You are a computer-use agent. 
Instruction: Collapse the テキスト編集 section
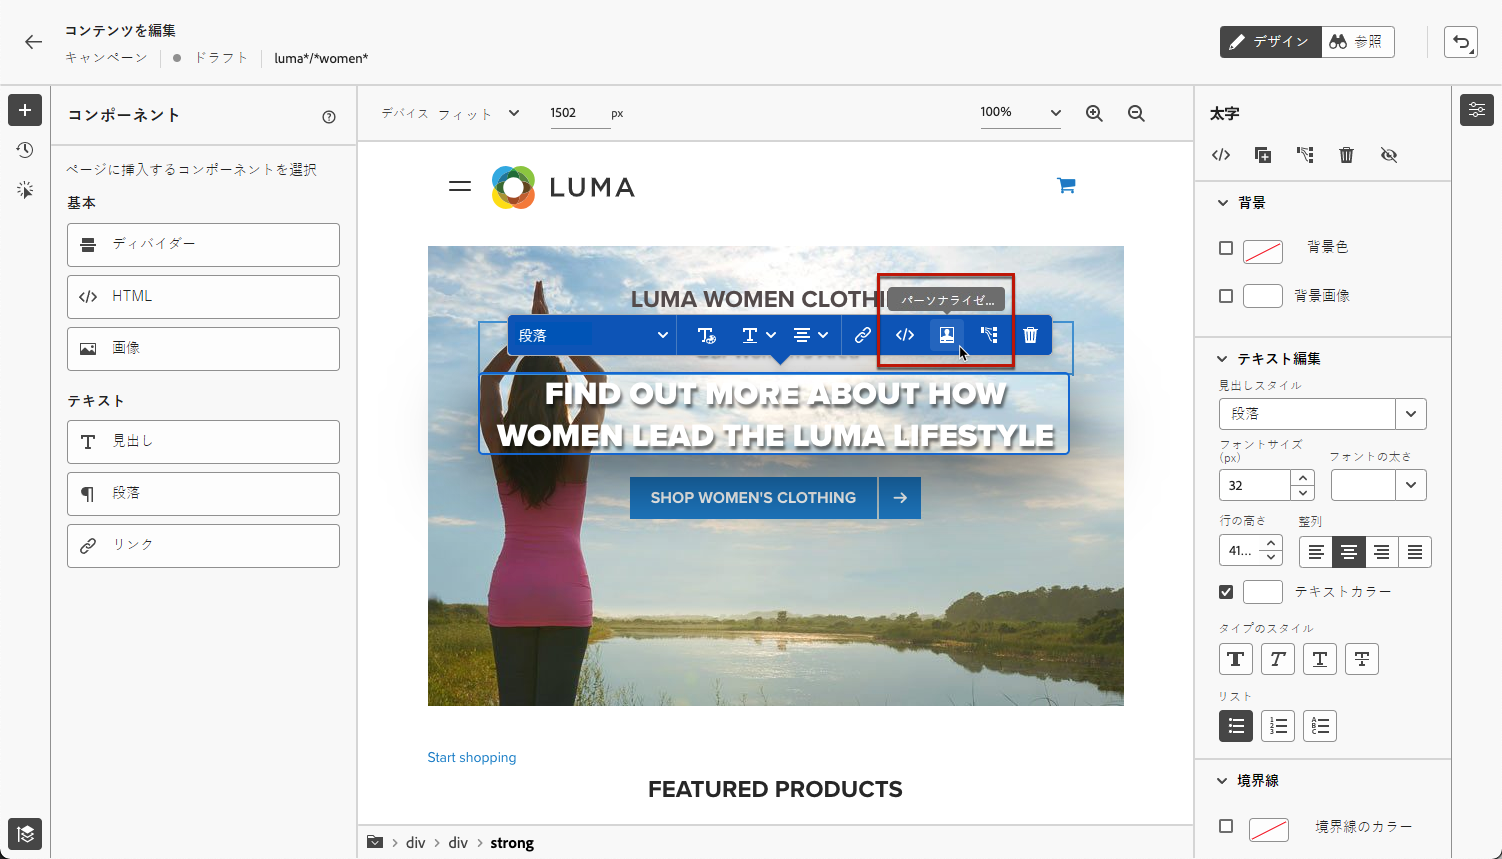1222,359
